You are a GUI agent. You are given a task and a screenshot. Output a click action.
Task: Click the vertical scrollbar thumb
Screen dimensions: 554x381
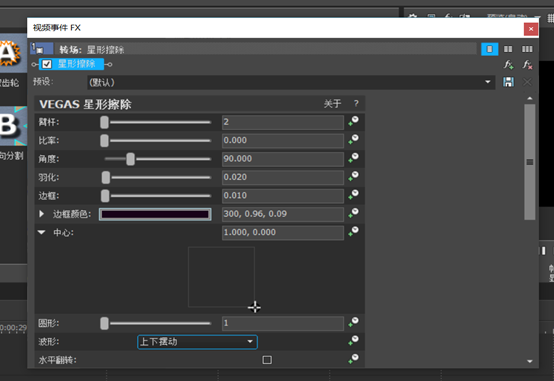point(530,162)
